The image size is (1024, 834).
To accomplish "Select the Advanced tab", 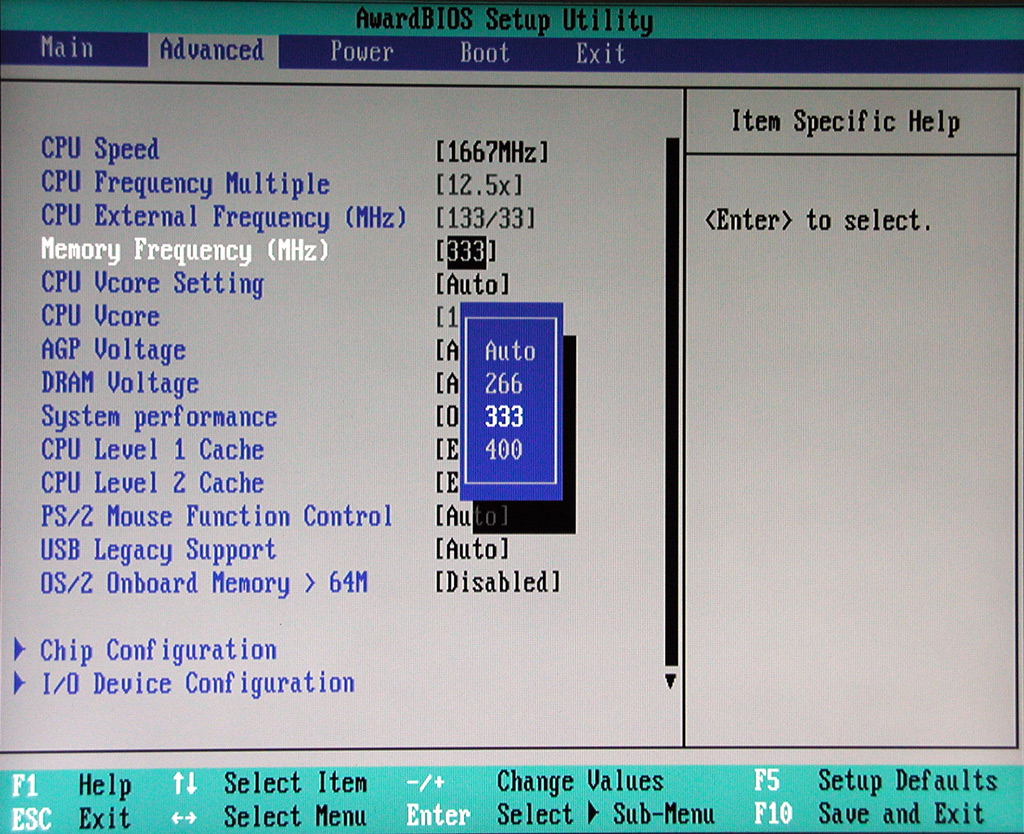I will (x=212, y=50).
